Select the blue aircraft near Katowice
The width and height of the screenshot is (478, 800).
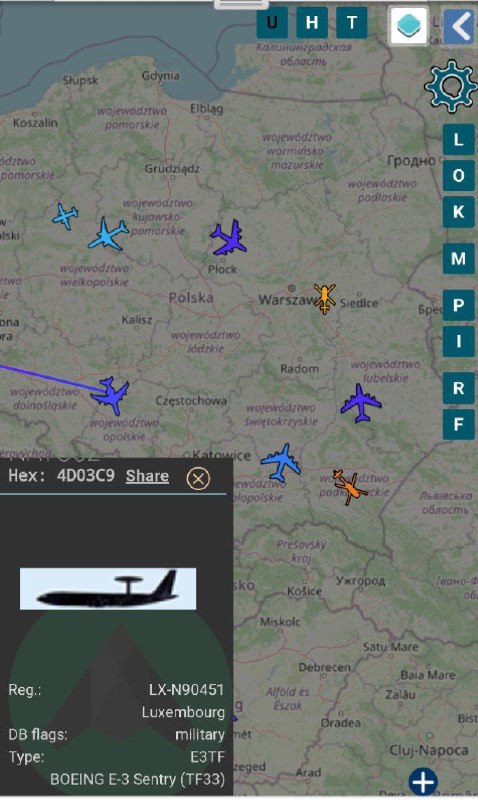click(281, 462)
